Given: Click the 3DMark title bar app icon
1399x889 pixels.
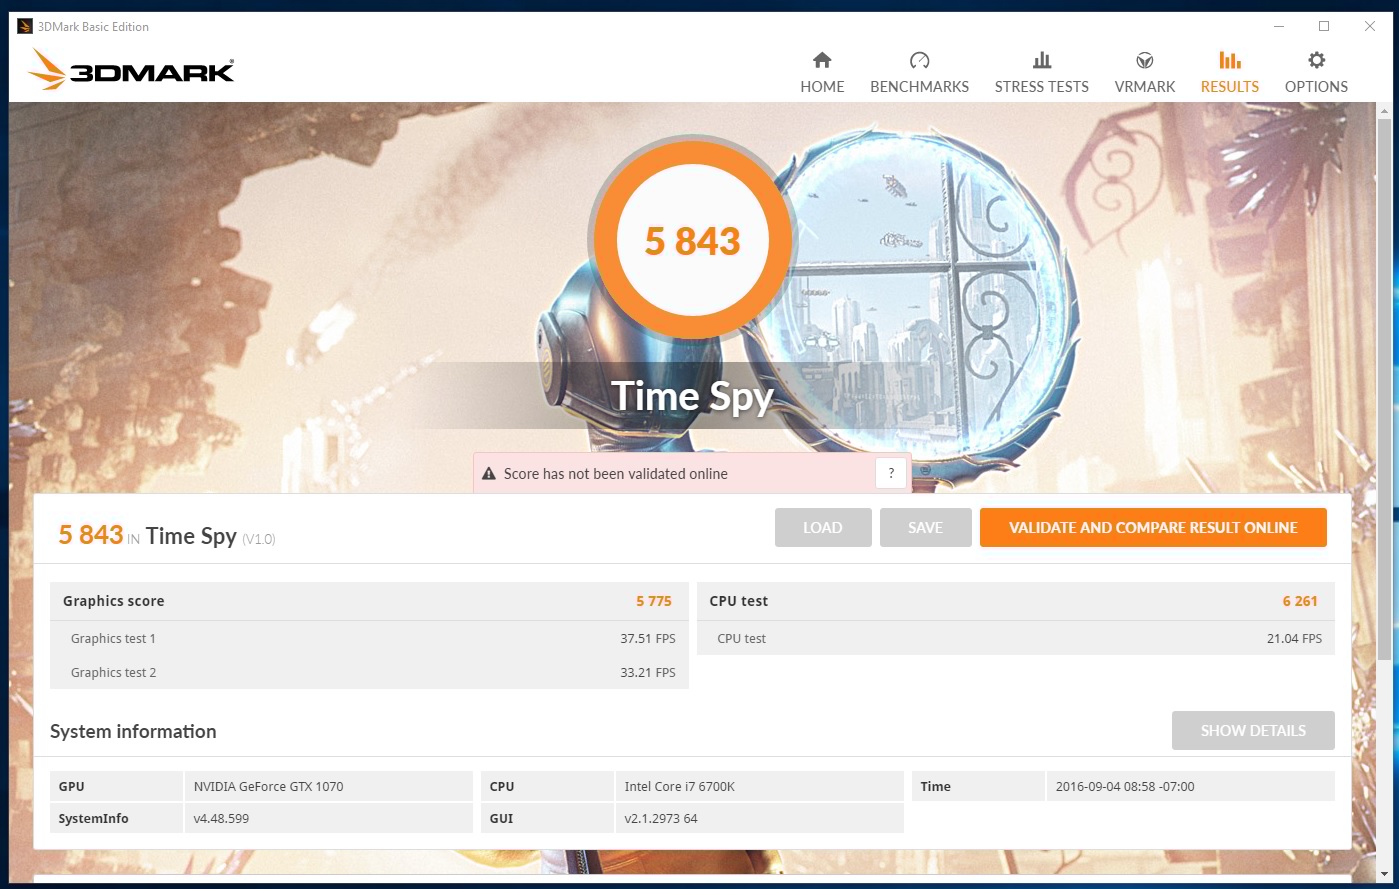Looking at the screenshot, I should (25, 27).
